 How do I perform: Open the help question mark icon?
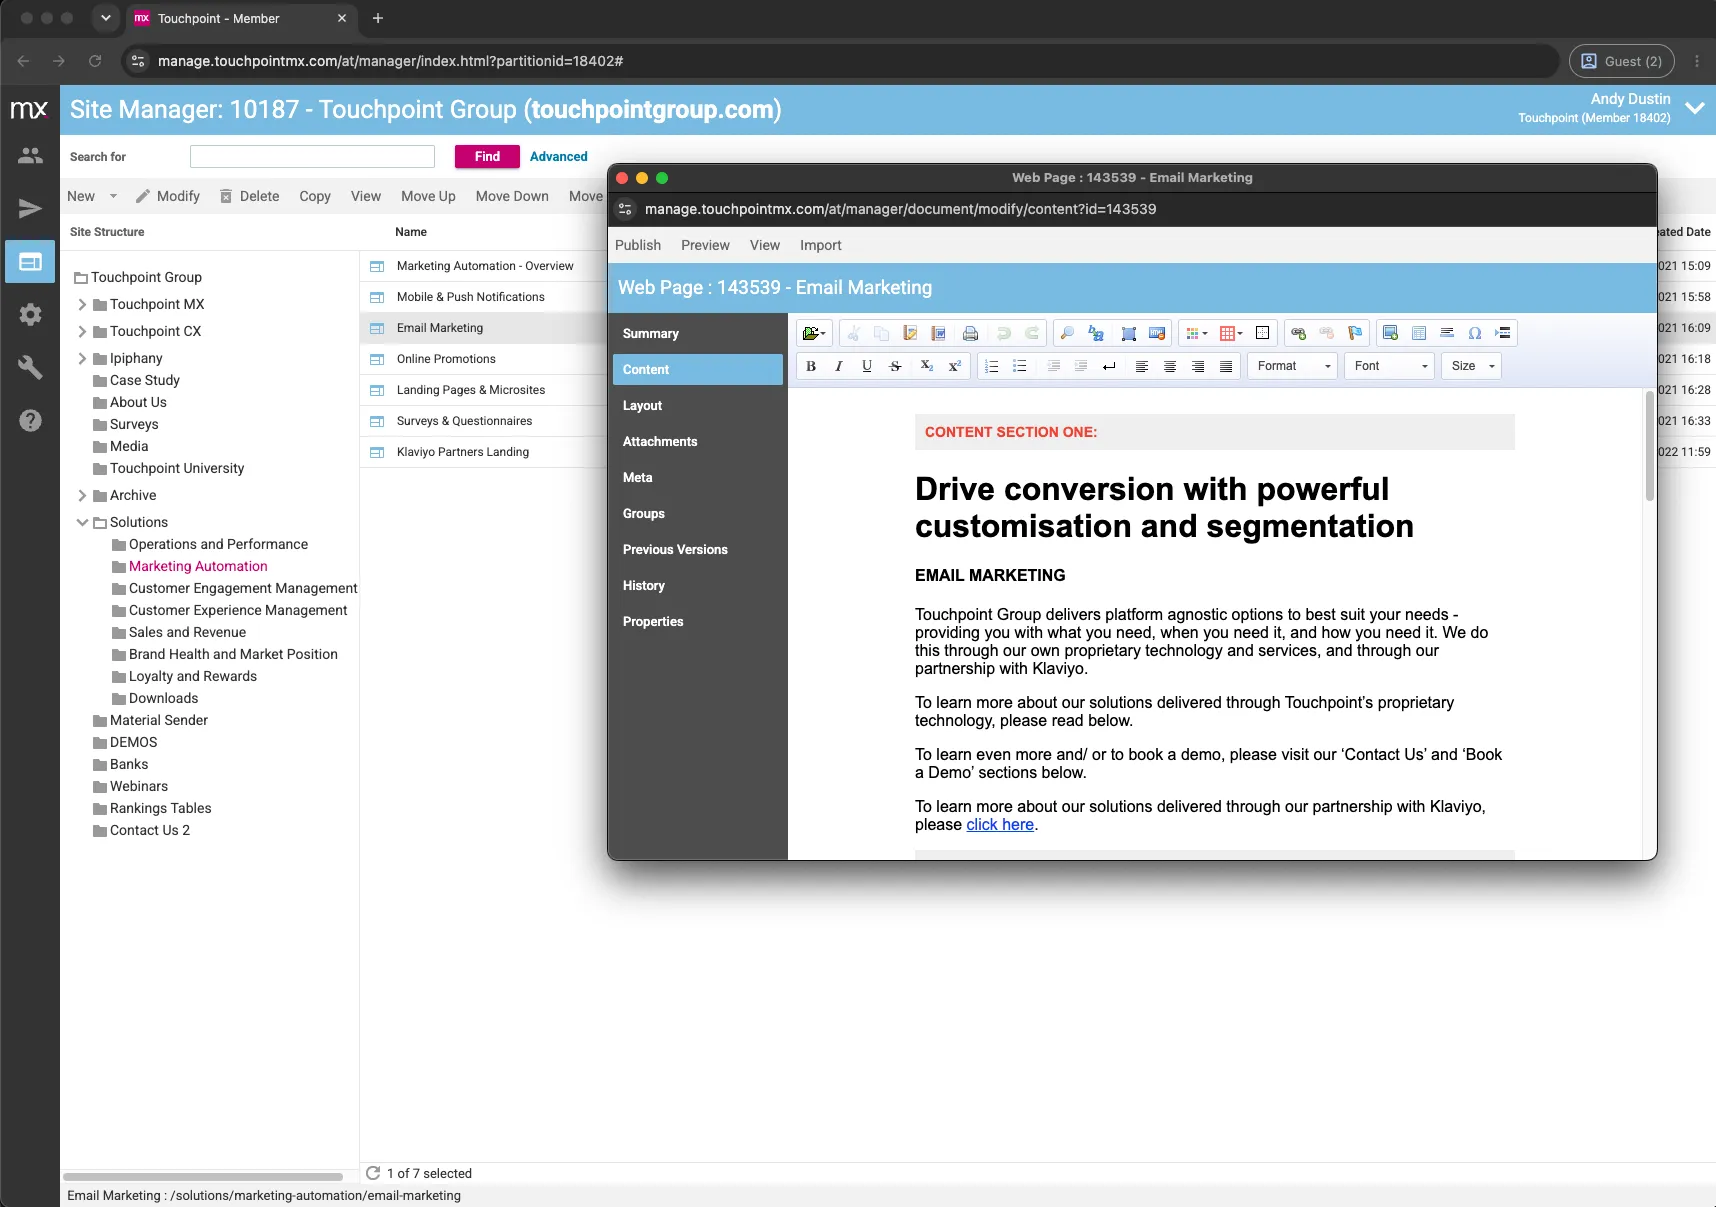(30, 420)
